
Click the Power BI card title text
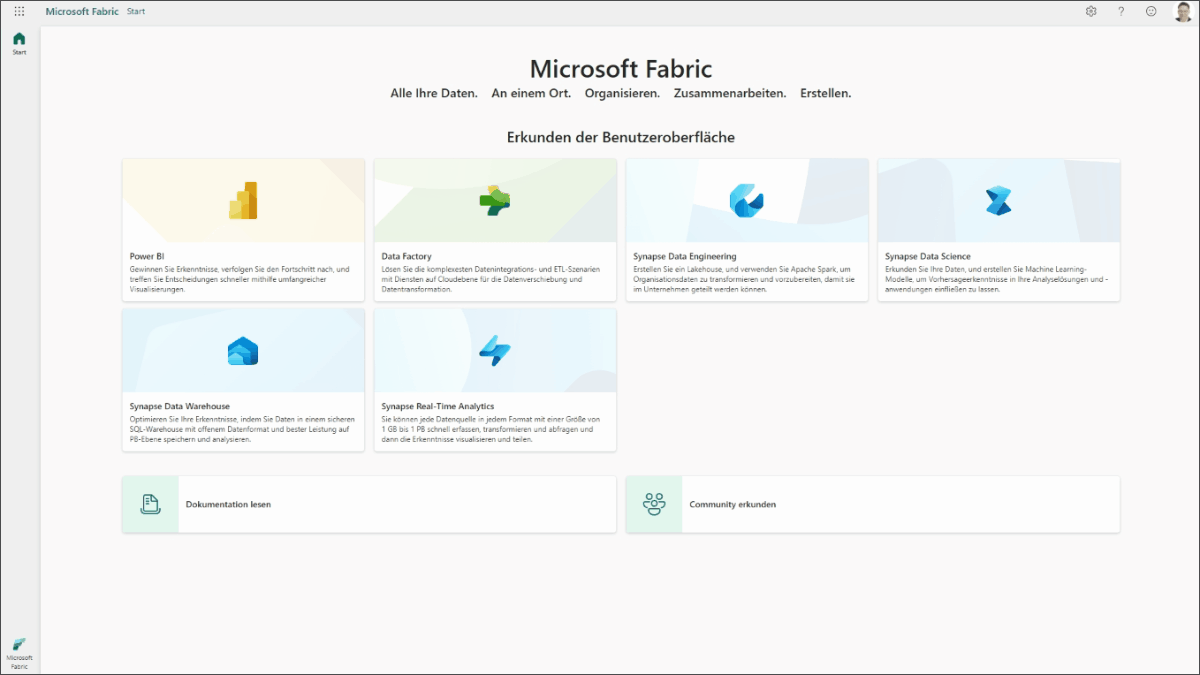pyautogui.click(x=146, y=257)
